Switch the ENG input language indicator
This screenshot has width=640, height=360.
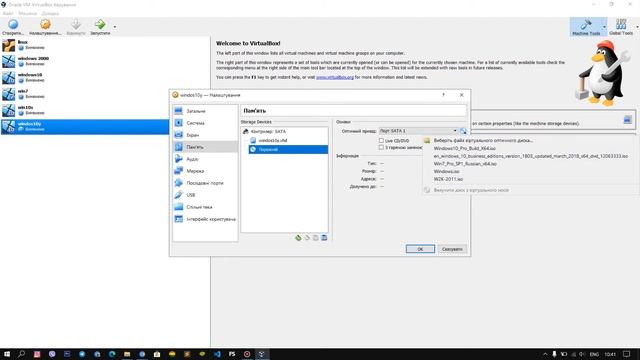tap(594, 354)
